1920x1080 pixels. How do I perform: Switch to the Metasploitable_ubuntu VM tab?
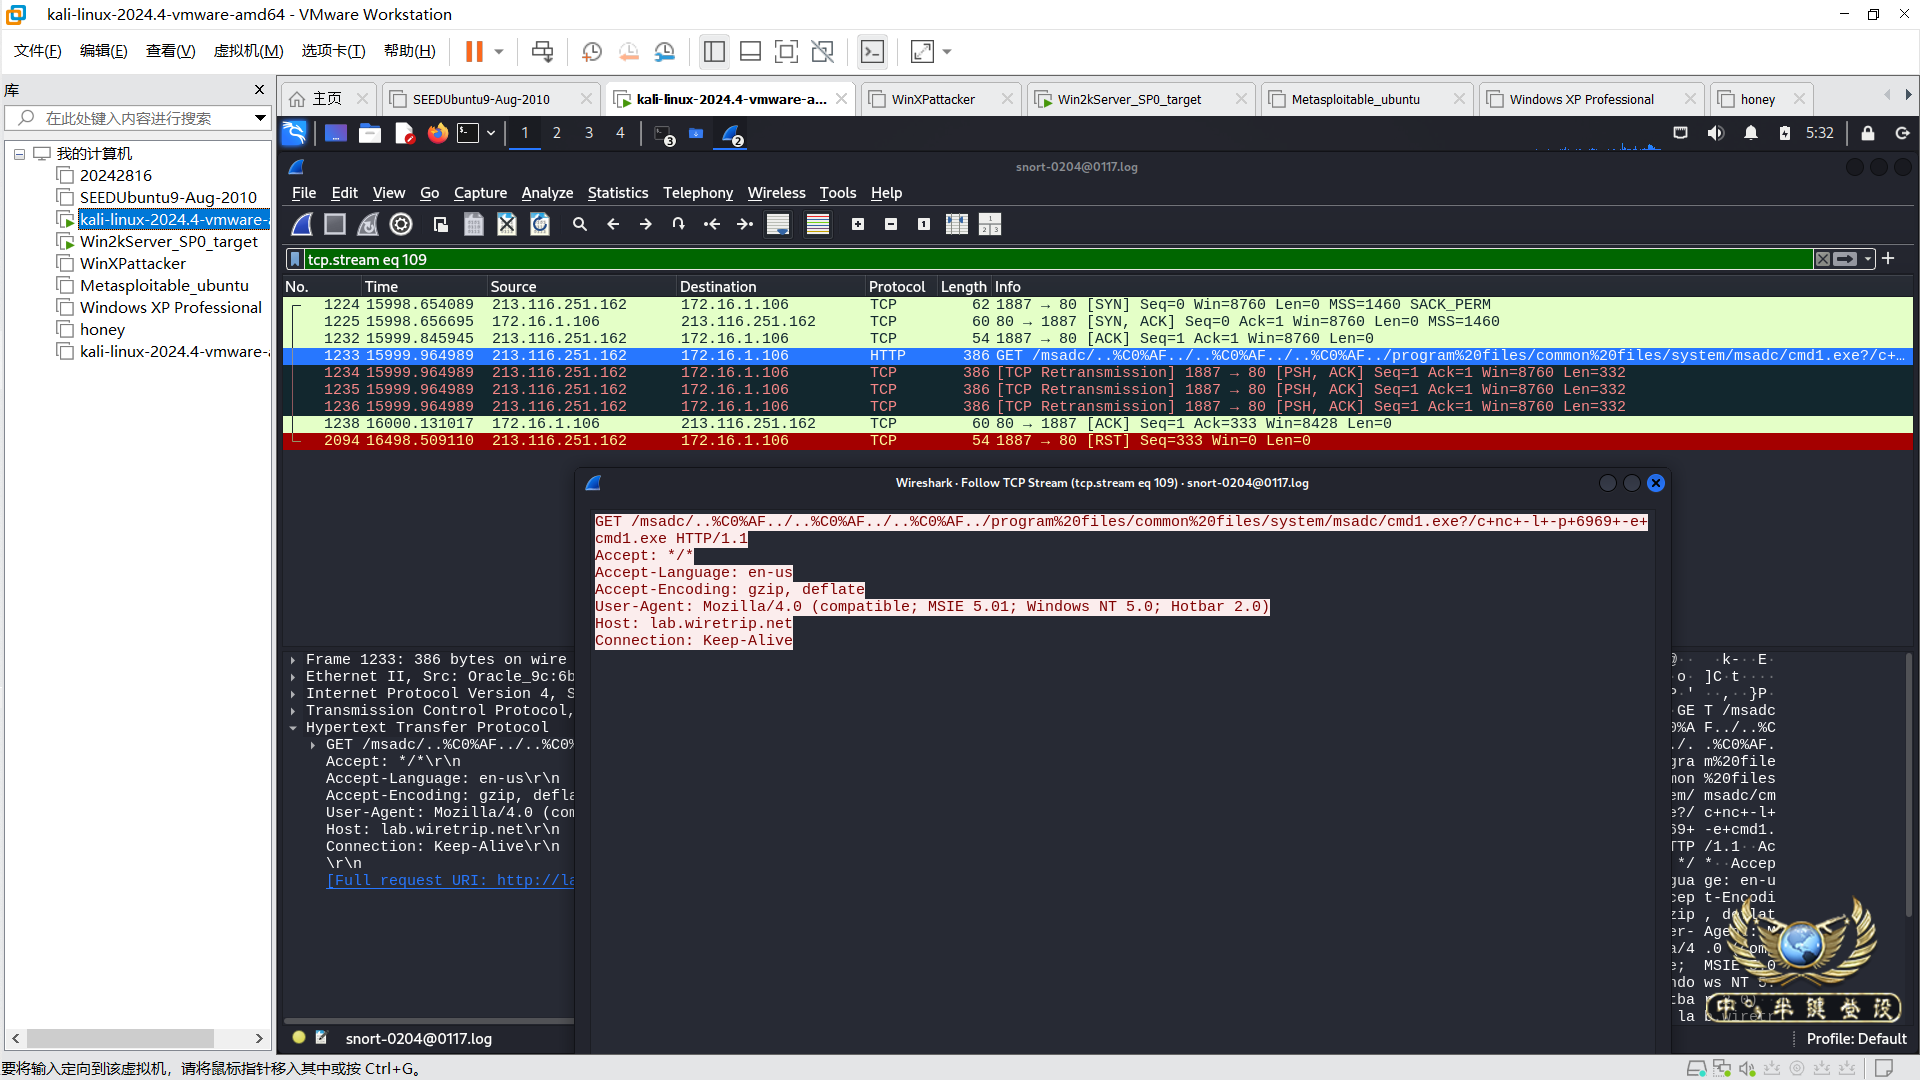[1355, 99]
